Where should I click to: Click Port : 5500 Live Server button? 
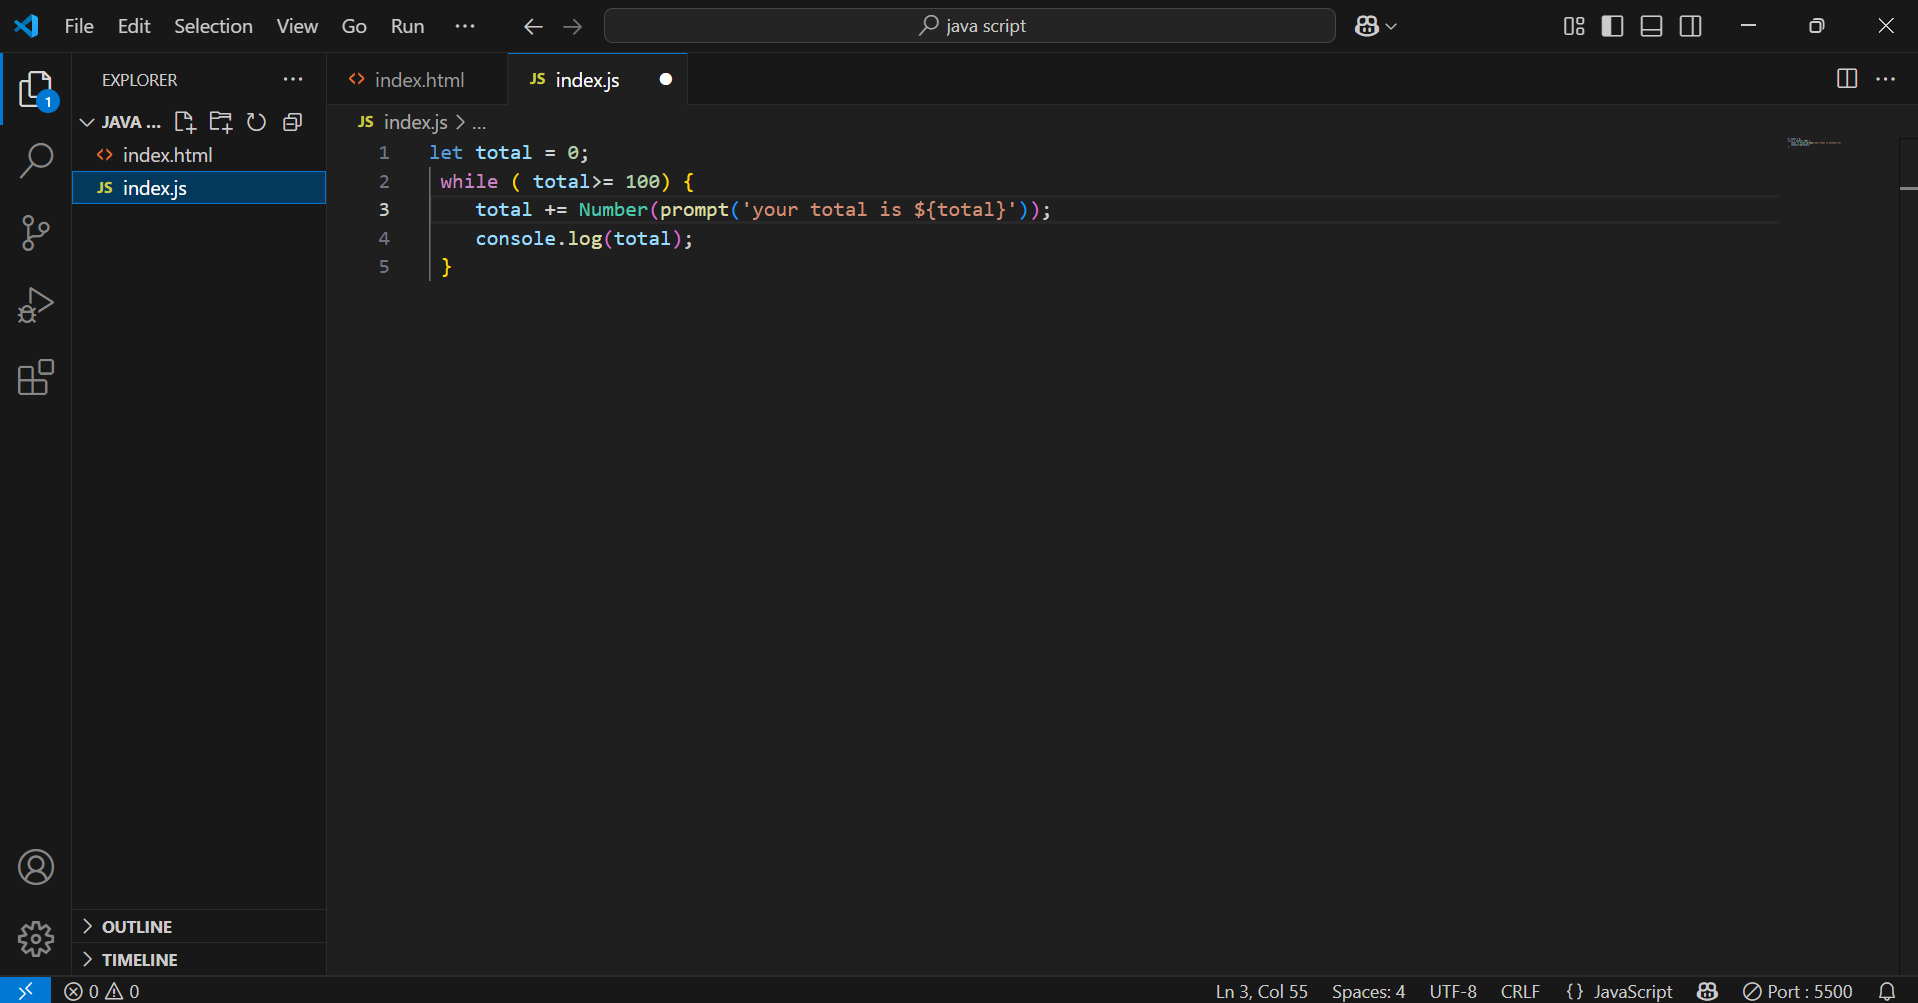(1798, 991)
